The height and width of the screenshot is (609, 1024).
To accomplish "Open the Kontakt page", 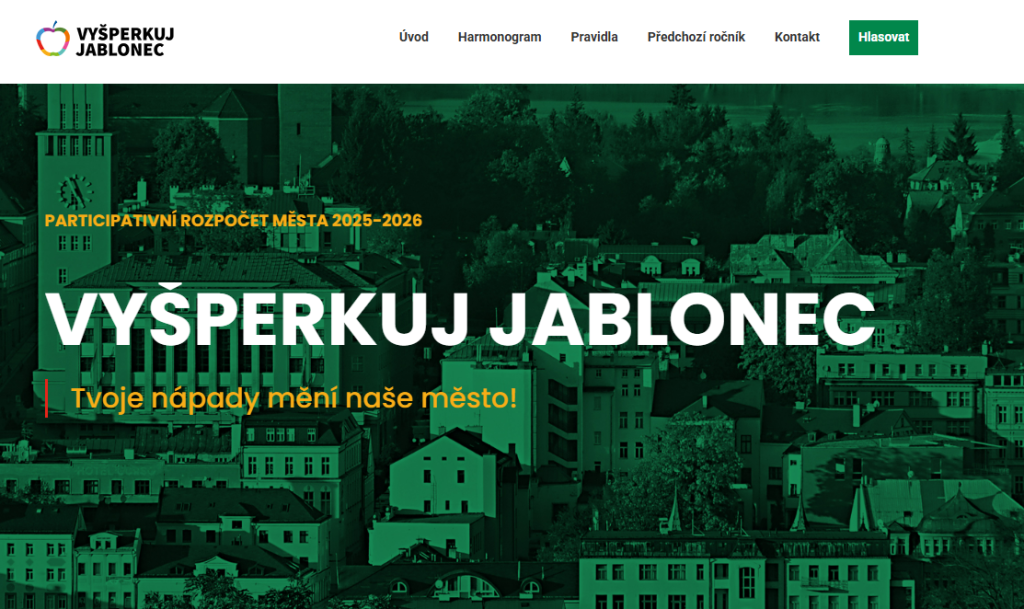I will coord(797,37).
